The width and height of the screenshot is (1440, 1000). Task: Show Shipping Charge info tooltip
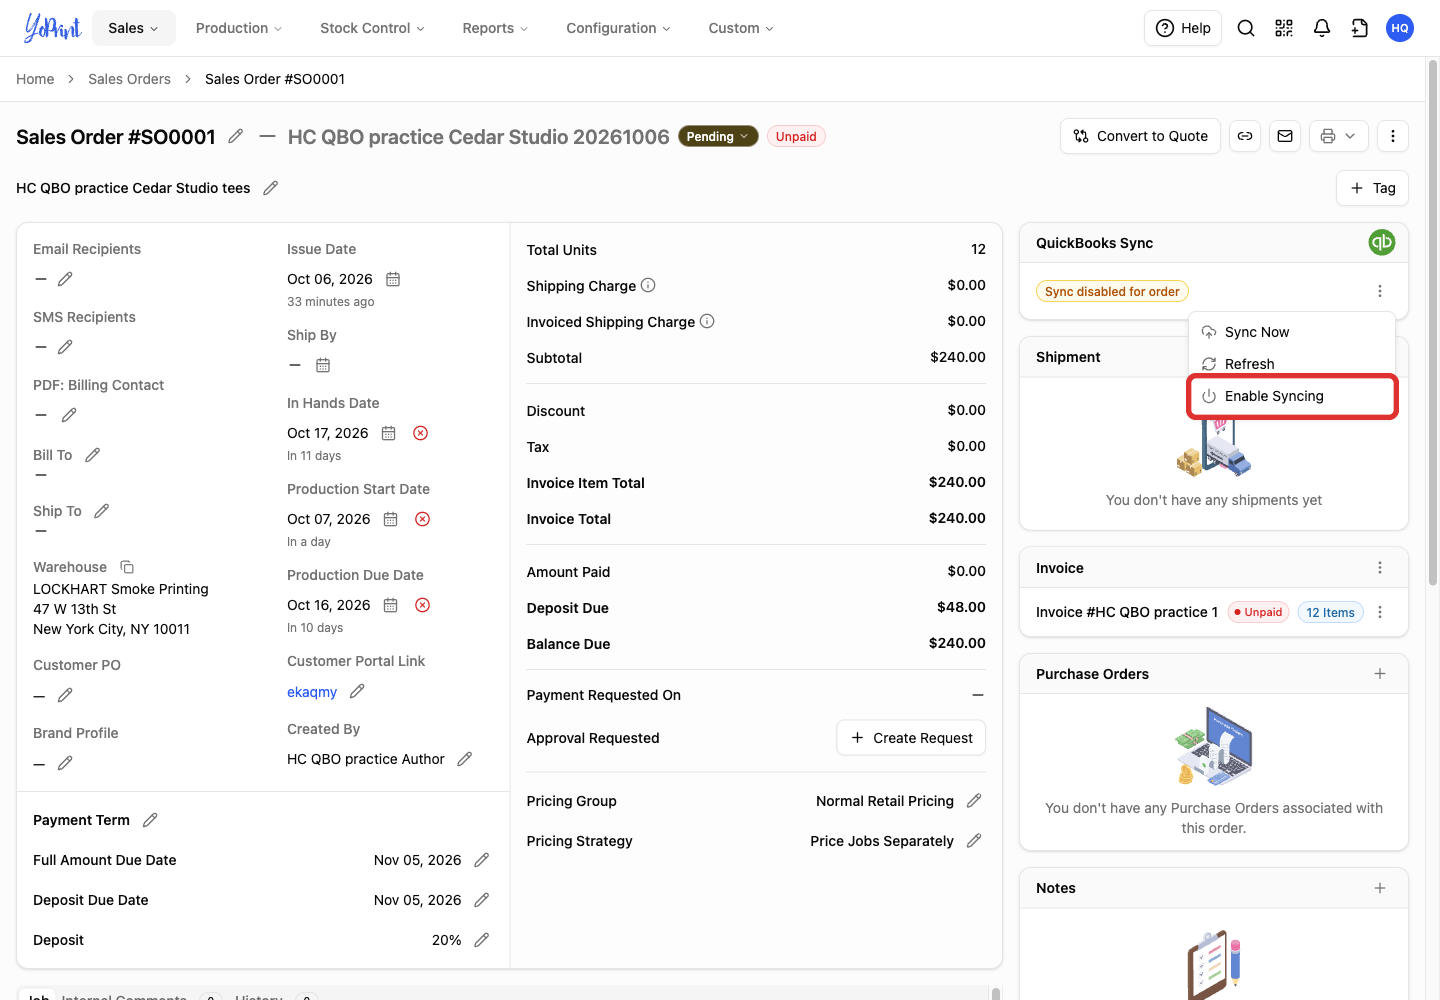tap(648, 285)
